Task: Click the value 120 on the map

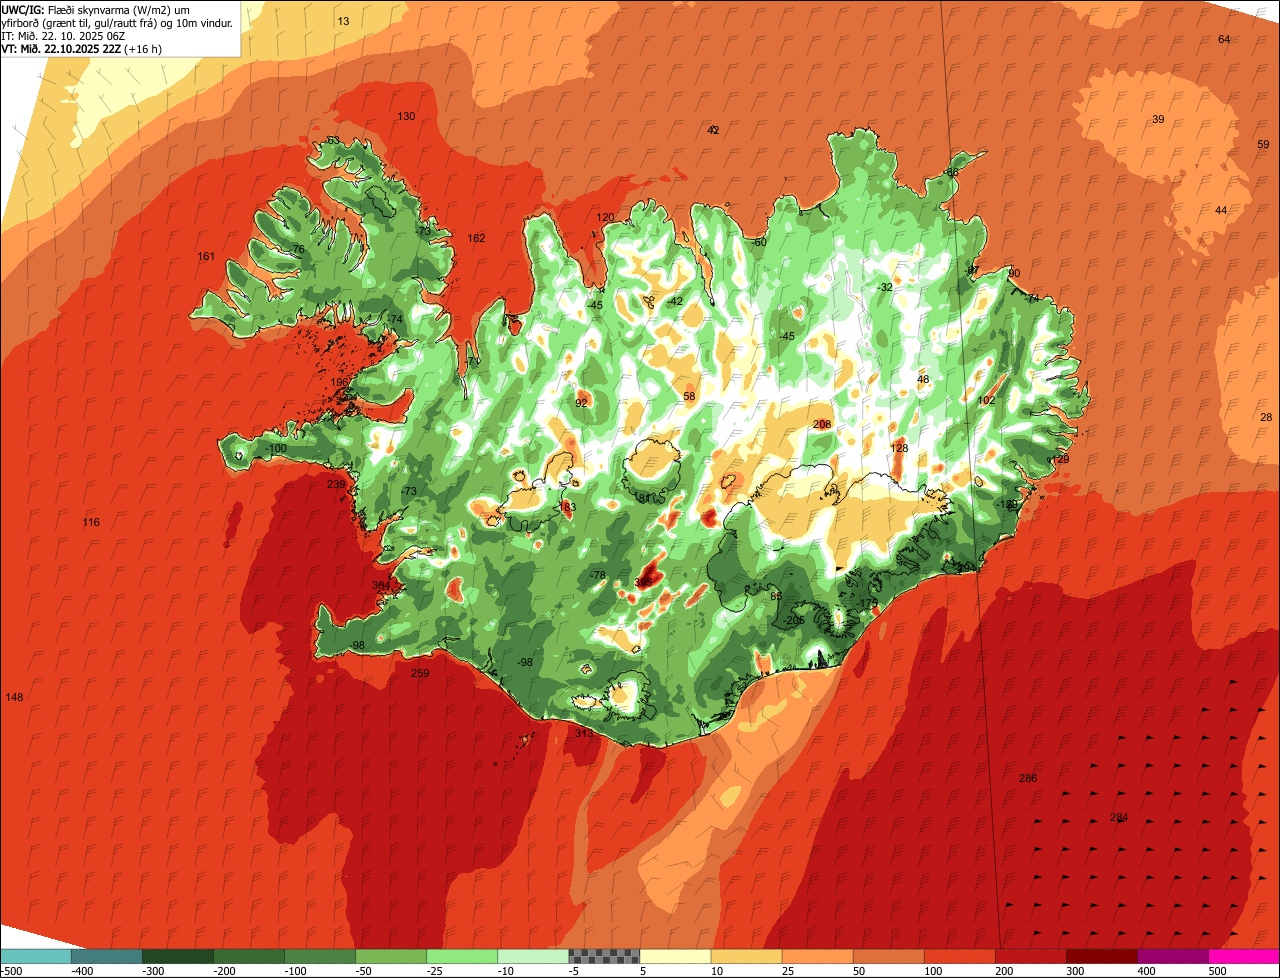Action: [605, 217]
